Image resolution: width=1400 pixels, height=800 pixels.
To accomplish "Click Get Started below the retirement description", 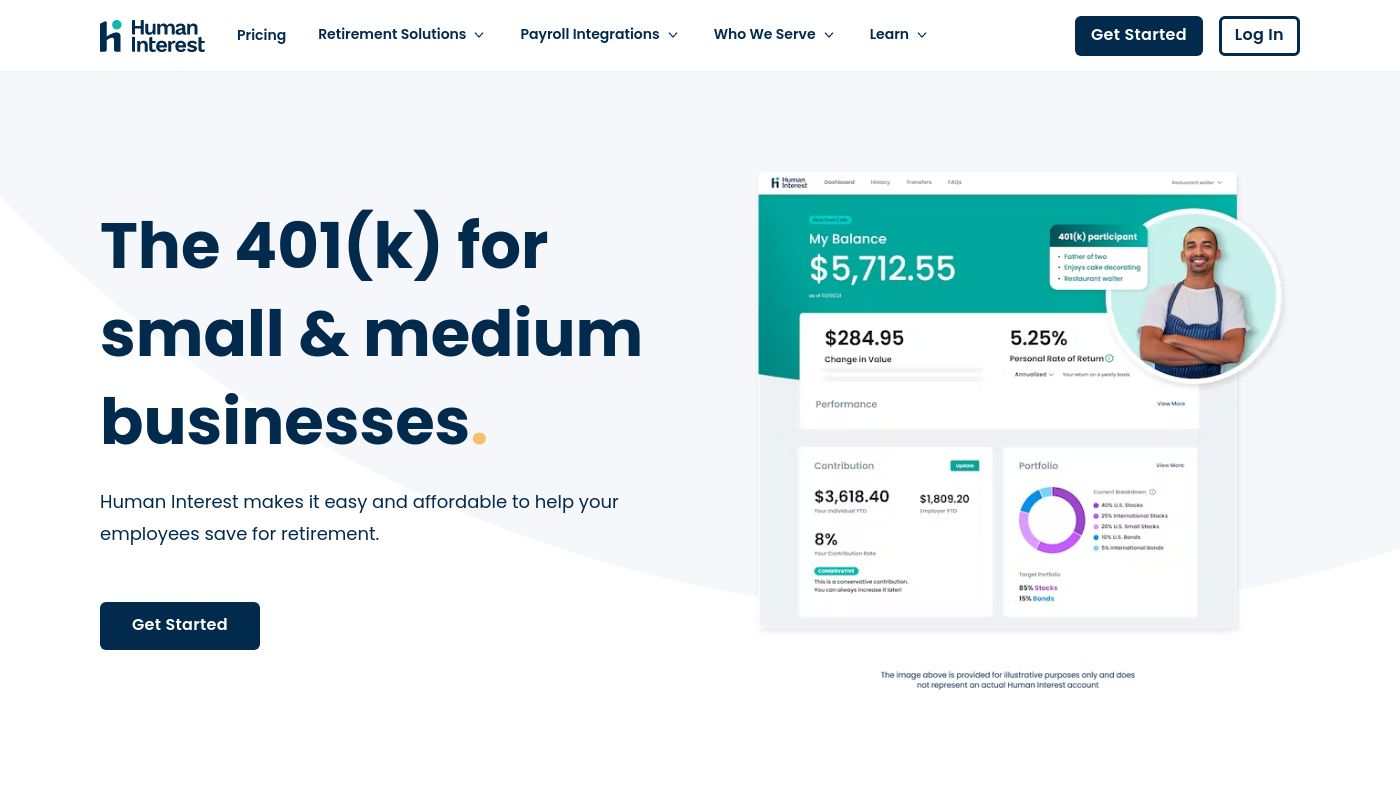I will point(180,625).
